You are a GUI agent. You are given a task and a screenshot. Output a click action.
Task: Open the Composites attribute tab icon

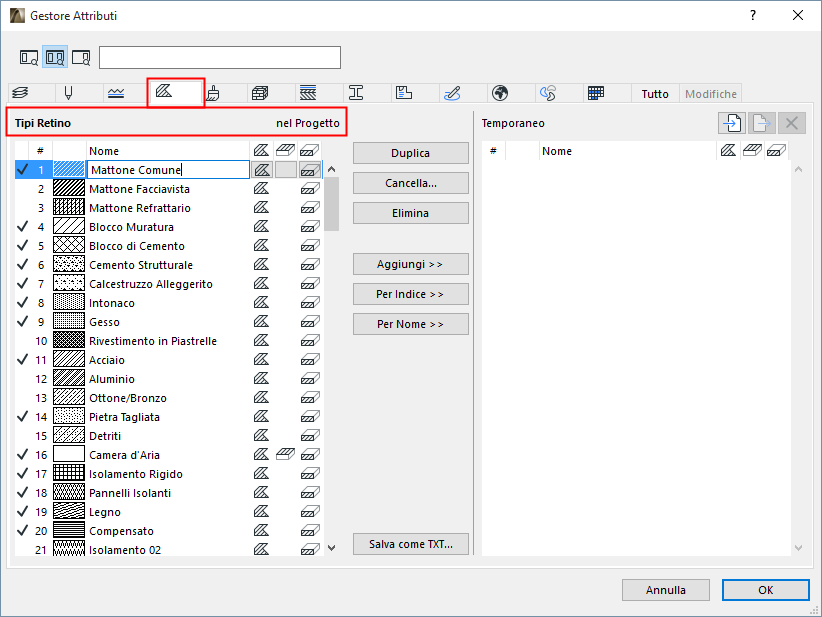coord(308,93)
